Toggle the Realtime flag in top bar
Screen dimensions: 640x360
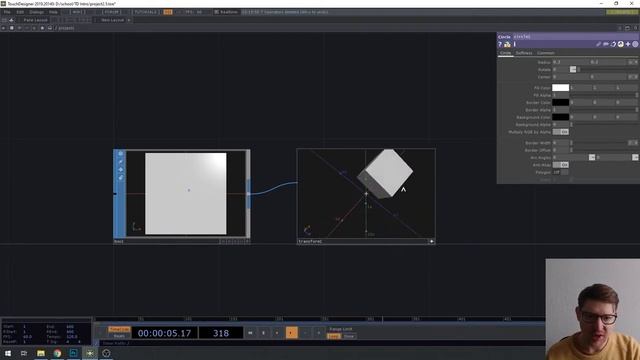[226, 12]
